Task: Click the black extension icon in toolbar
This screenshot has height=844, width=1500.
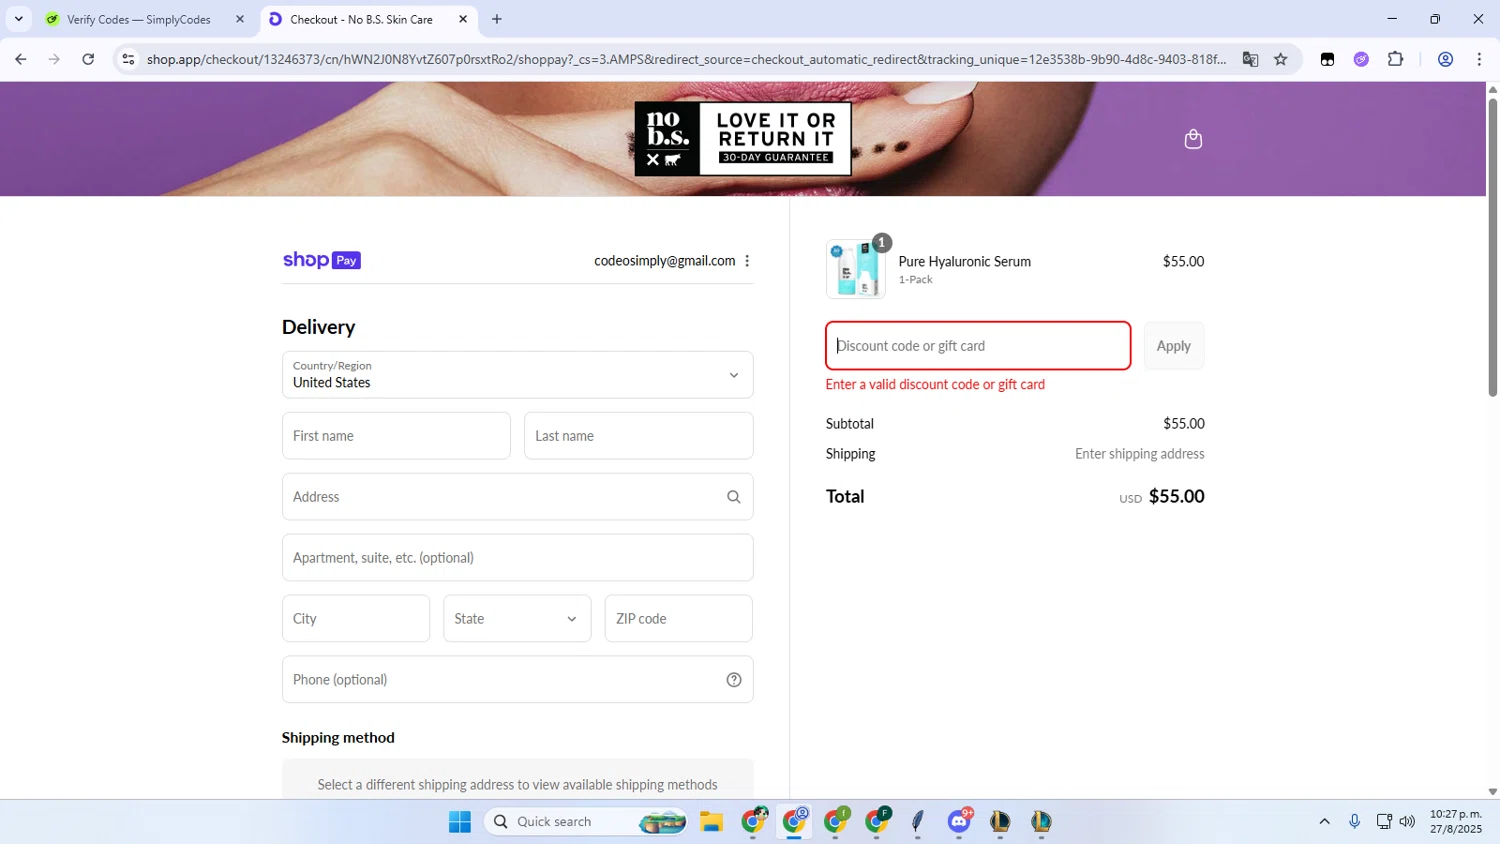Action: [x=1327, y=59]
